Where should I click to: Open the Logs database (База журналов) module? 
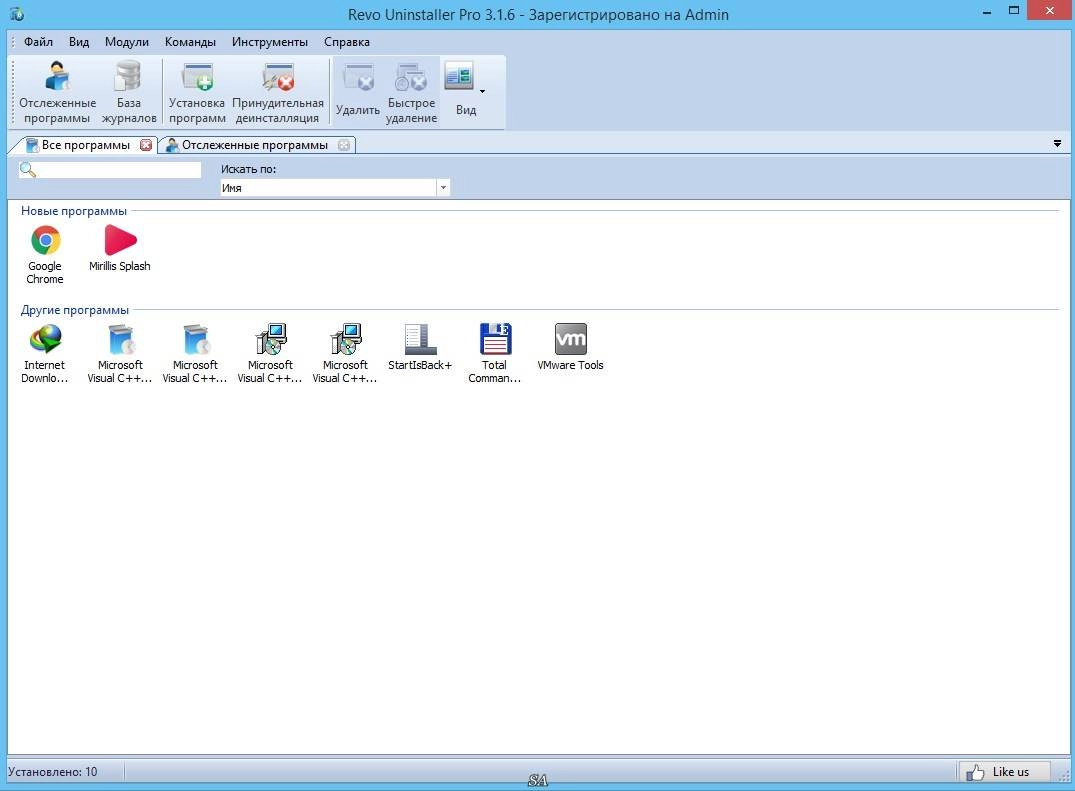(x=129, y=93)
